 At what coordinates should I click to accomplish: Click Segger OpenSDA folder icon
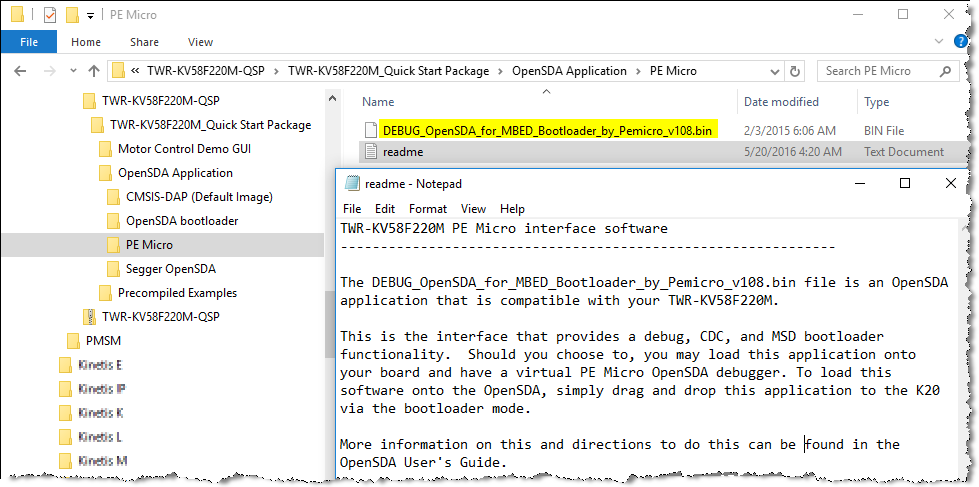pos(113,268)
